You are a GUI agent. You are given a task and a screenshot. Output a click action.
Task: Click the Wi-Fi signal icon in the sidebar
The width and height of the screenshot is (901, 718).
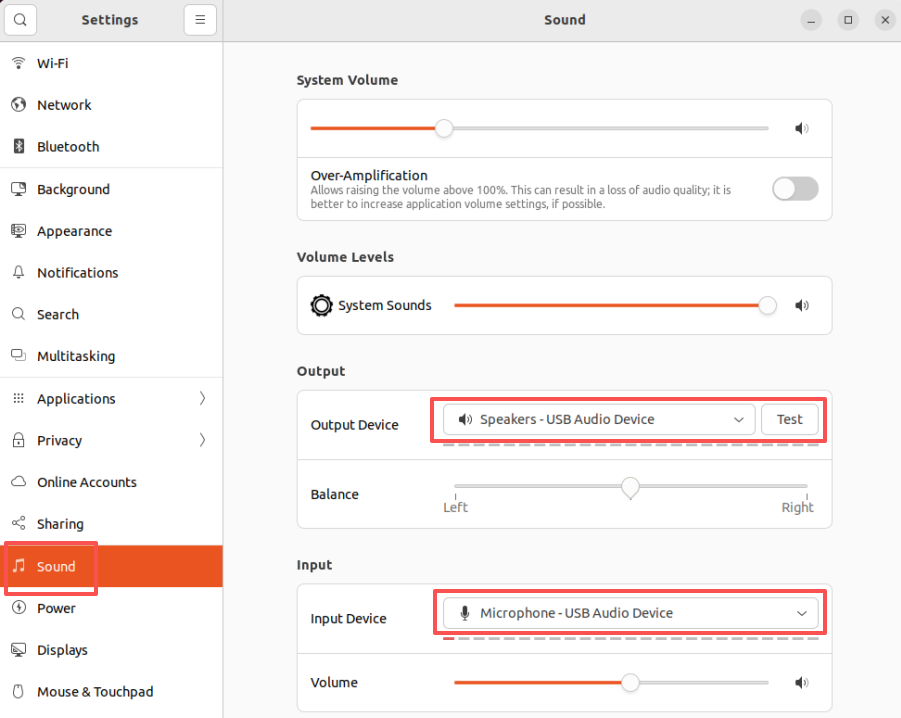point(18,63)
